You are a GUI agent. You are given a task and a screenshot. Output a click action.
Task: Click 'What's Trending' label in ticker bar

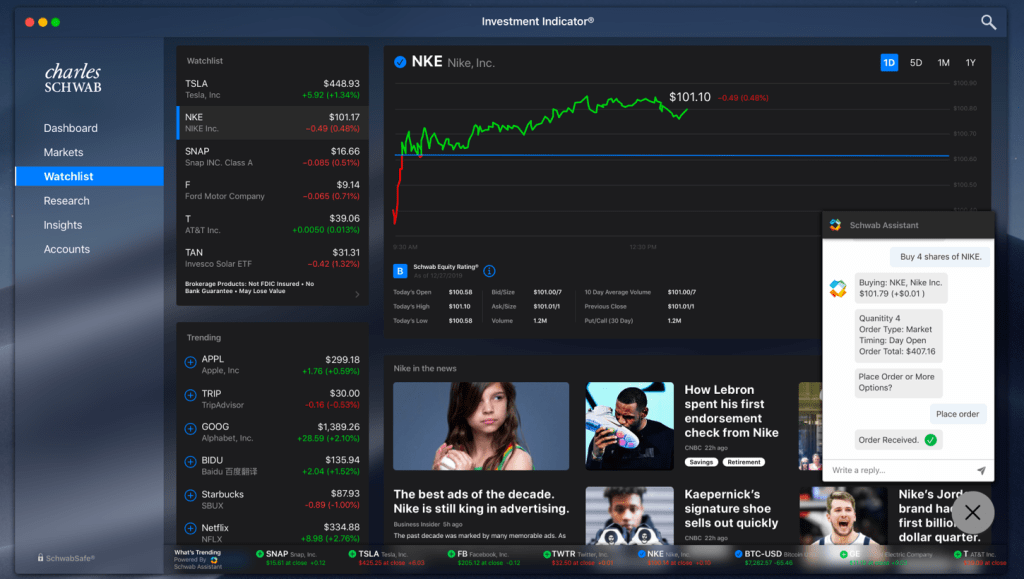197,552
